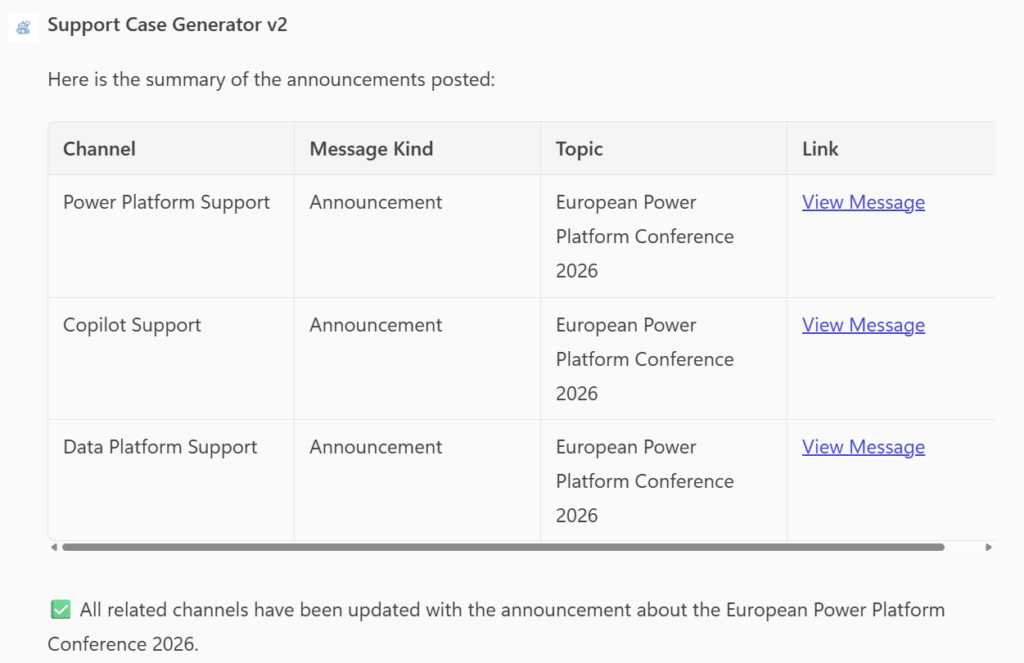Viewport: 1024px width, 663px height.
Task: Click the Support Case Generator v2 bot icon
Action: tap(22, 26)
